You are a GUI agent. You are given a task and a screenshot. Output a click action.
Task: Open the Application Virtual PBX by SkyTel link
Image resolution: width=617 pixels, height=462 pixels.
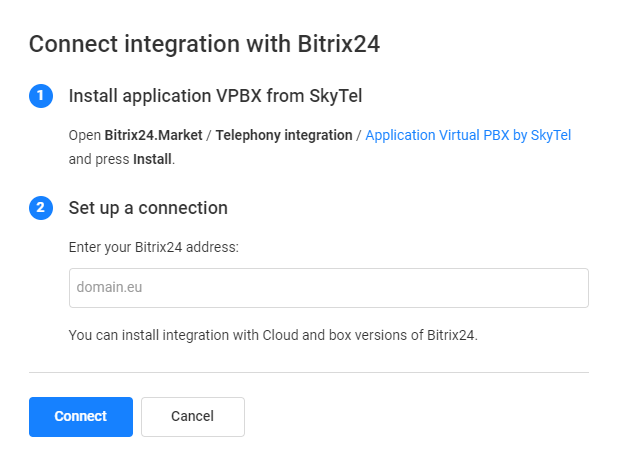tap(468, 135)
